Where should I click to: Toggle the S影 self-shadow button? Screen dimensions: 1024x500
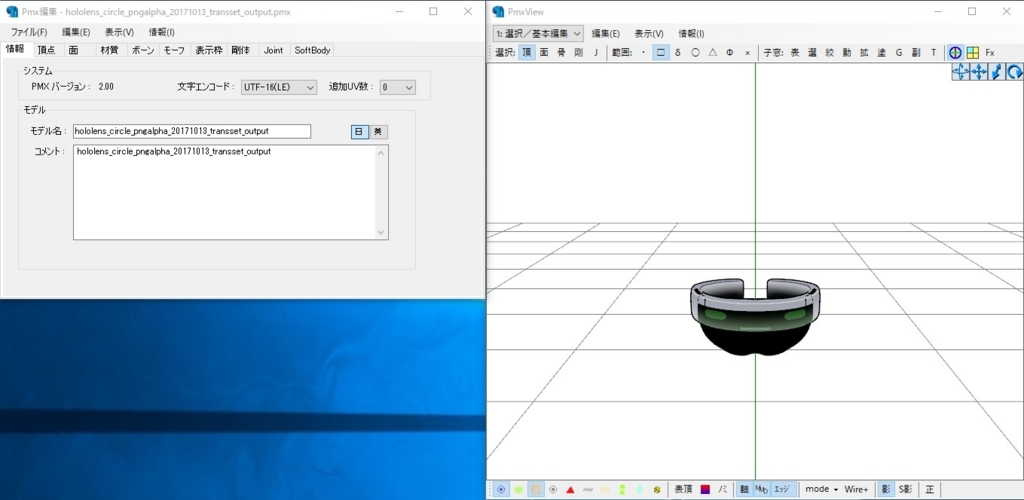[906, 490]
